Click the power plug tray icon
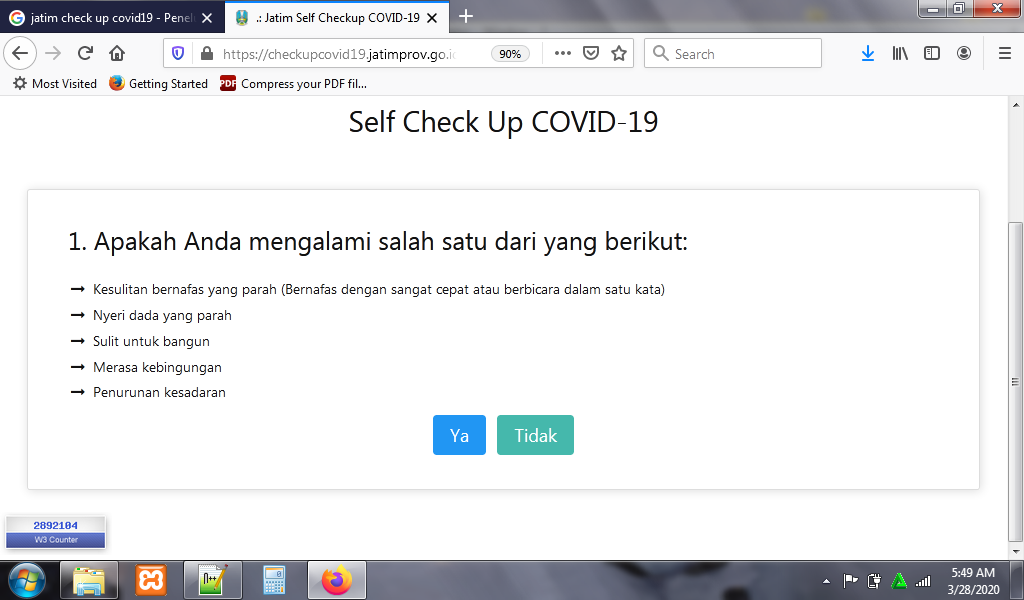Screen dimensions: 1024x600 (874, 580)
